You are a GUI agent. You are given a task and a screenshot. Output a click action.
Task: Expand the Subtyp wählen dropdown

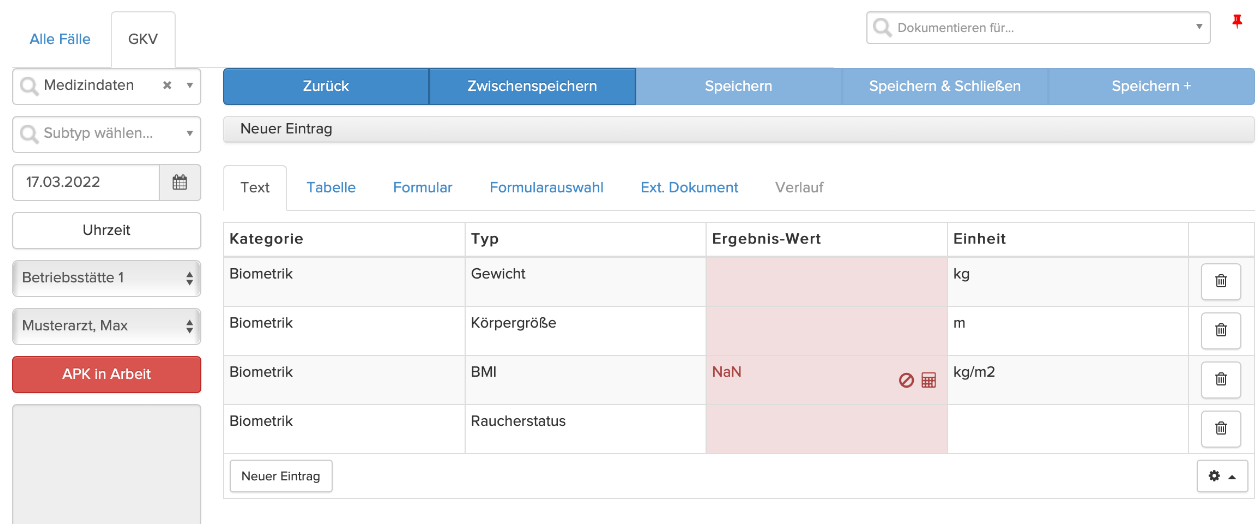(x=106, y=133)
